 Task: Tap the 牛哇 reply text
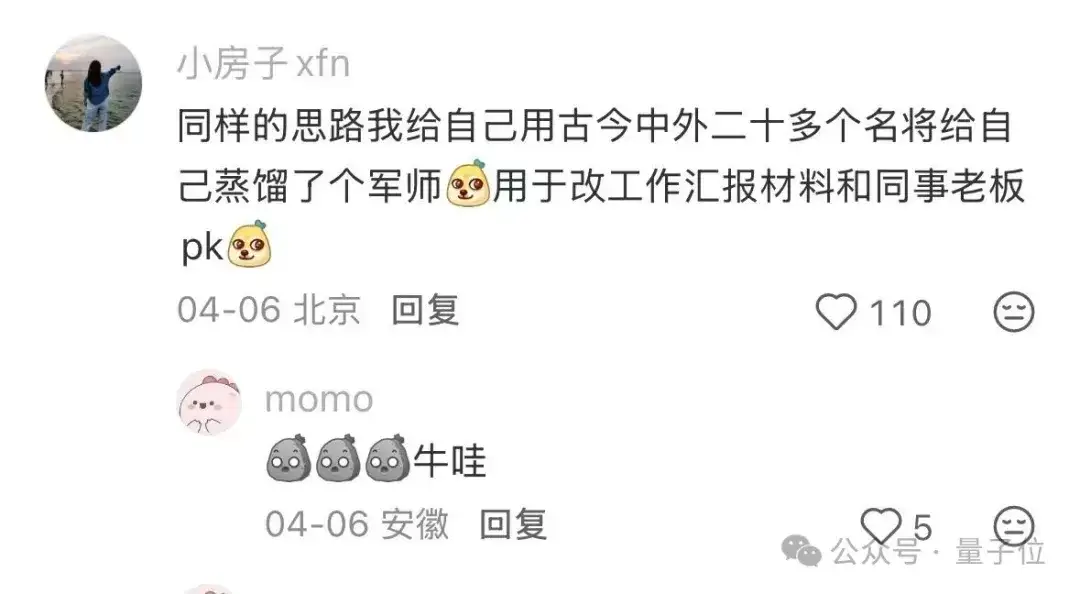[450, 461]
